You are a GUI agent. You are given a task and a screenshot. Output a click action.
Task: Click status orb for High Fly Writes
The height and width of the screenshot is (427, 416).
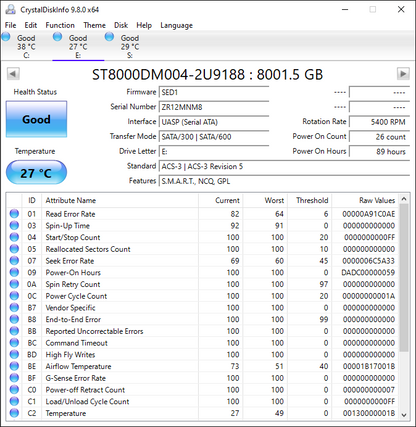14,354
